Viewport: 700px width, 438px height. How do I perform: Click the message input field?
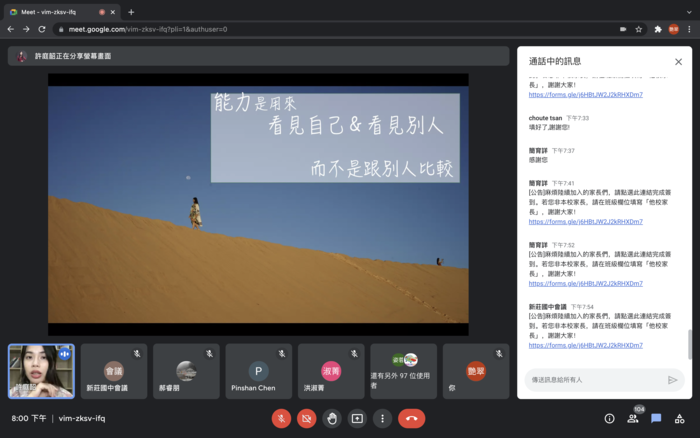coord(596,380)
